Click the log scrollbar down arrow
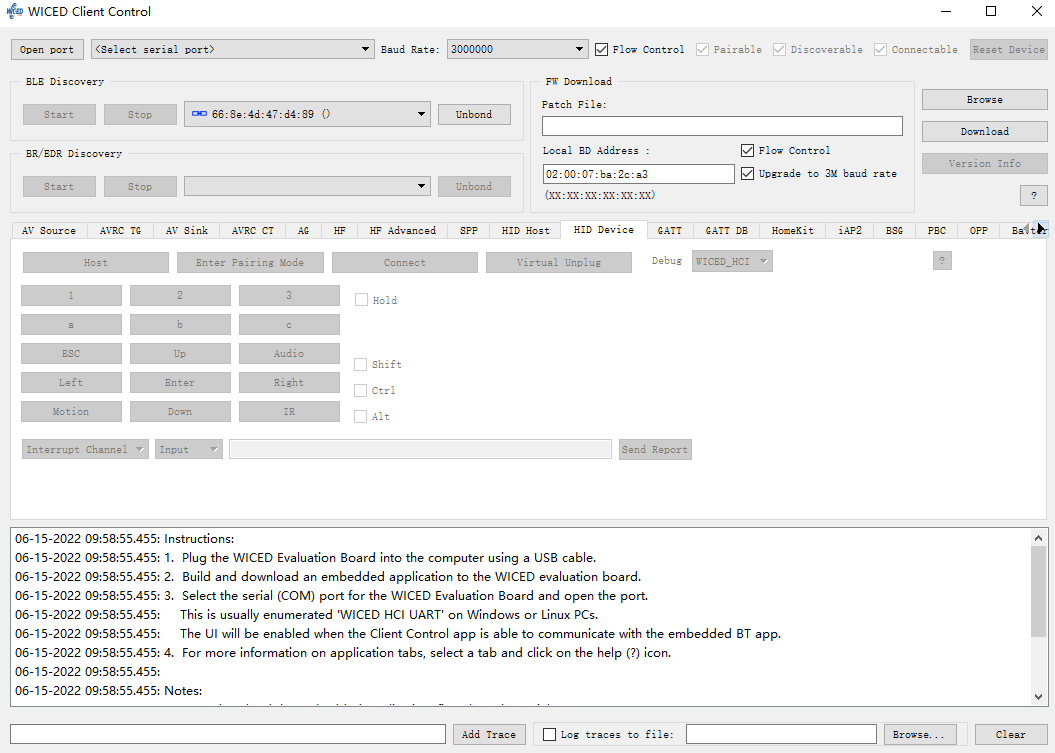Viewport: 1055px width, 753px height. click(x=1038, y=696)
